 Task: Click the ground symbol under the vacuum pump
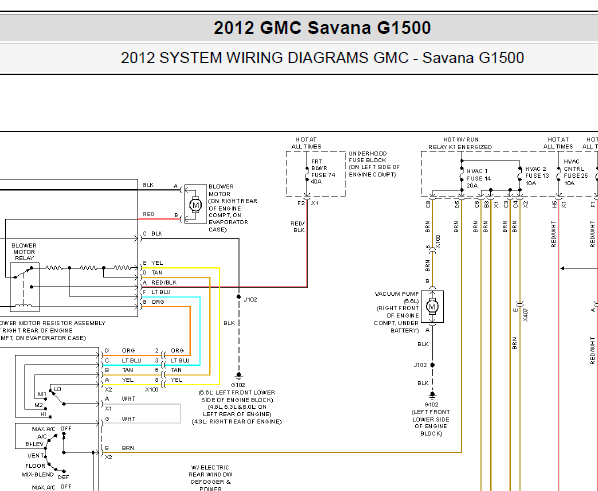point(432,395)
